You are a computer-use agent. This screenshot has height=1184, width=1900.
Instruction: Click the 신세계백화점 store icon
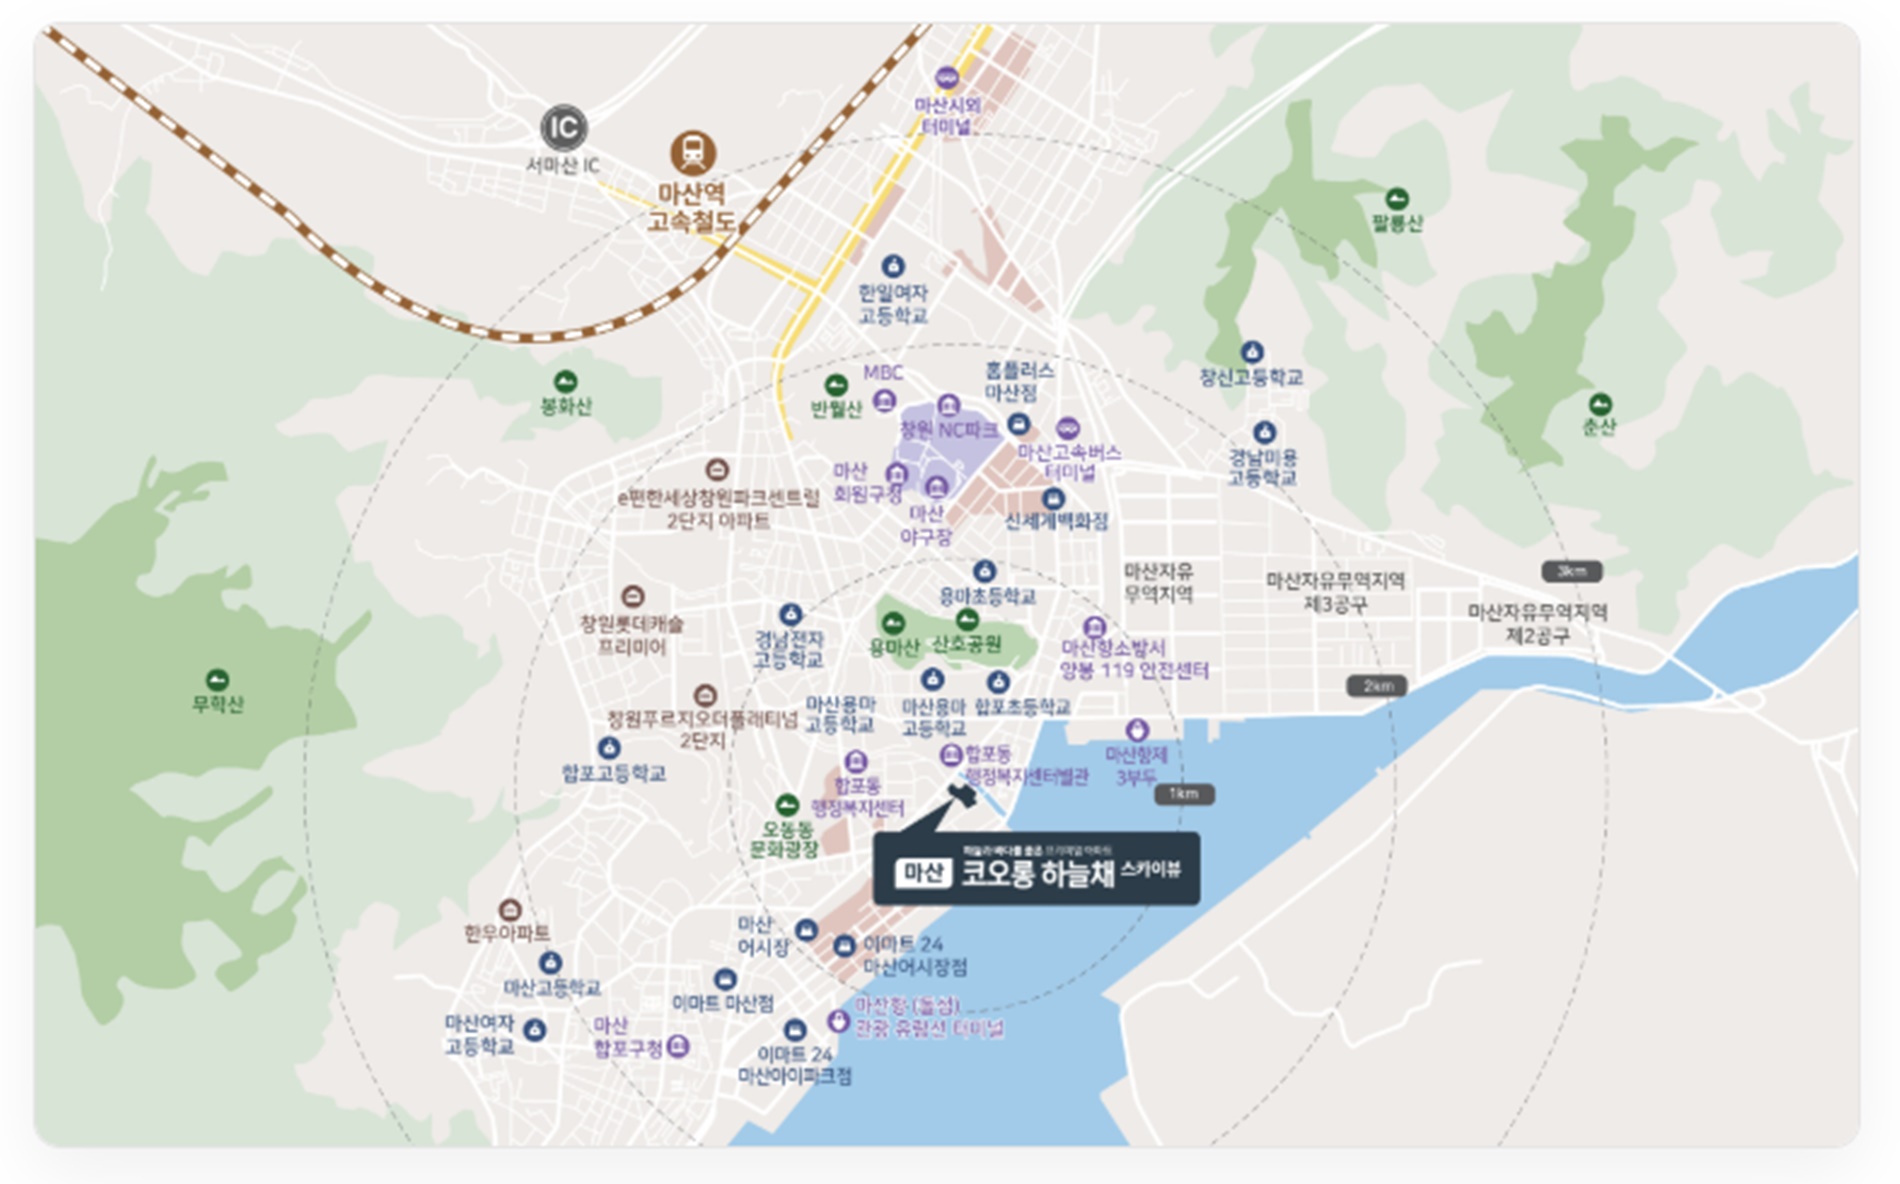[x=1052, y=498]
